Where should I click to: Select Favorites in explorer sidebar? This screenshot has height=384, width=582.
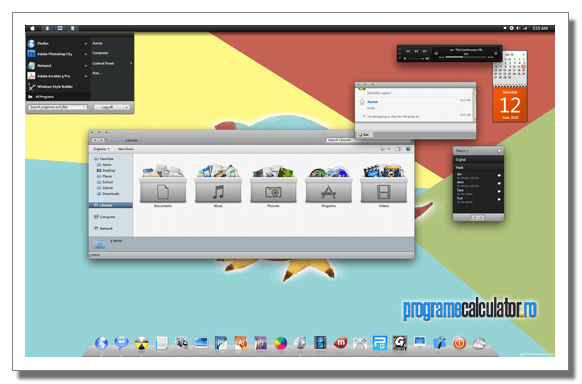pos(104,159)
